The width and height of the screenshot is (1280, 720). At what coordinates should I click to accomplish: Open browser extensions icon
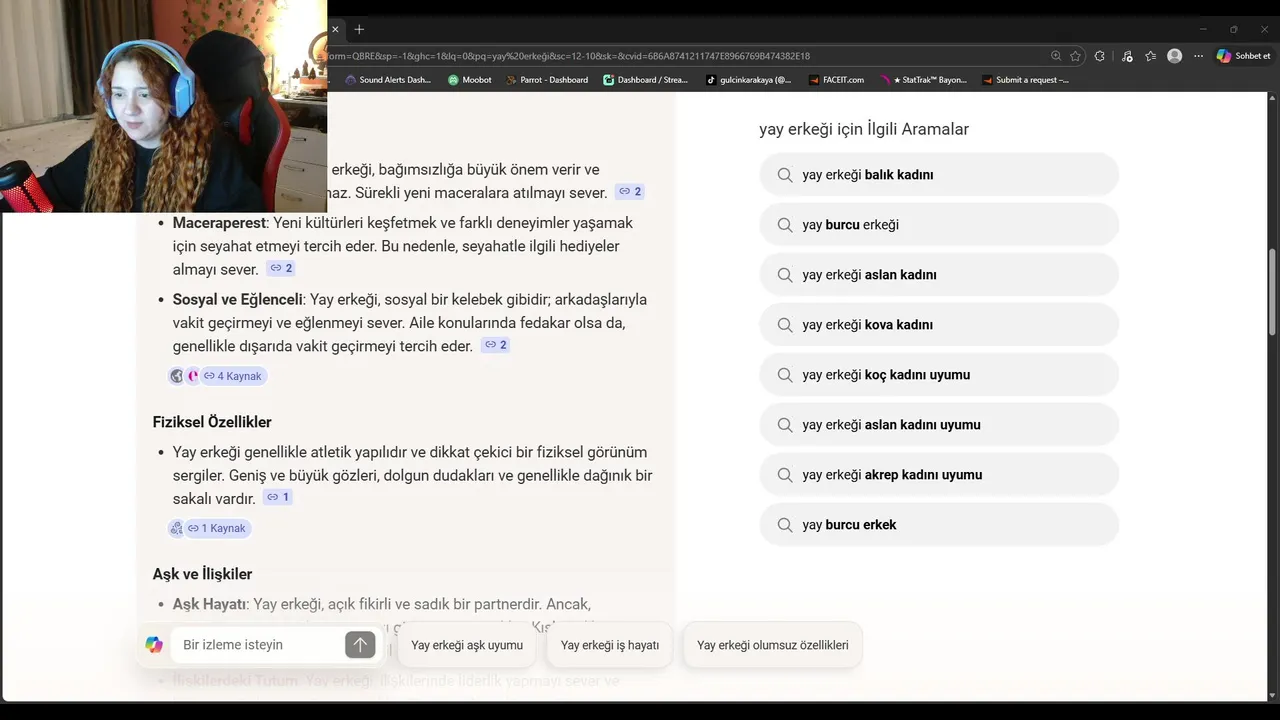click(1100, 56)
